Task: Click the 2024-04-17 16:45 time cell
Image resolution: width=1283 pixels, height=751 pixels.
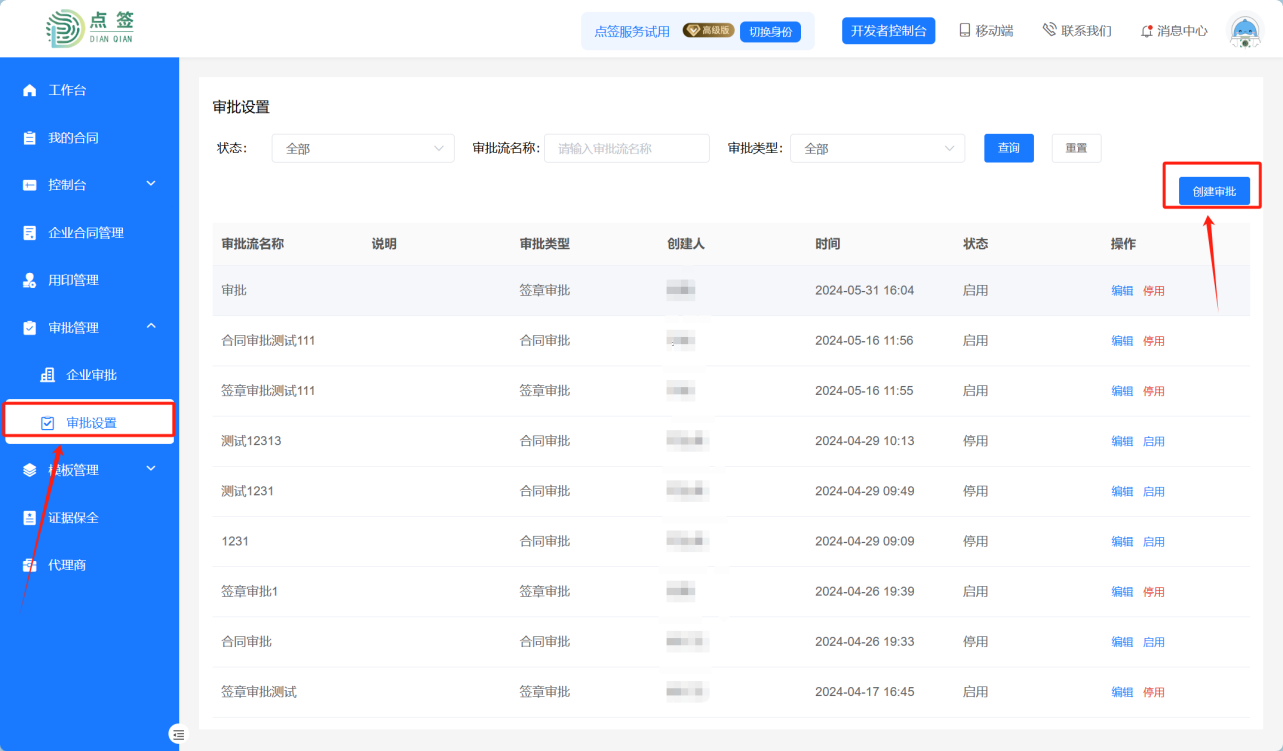Action: (x=864, y=692)
